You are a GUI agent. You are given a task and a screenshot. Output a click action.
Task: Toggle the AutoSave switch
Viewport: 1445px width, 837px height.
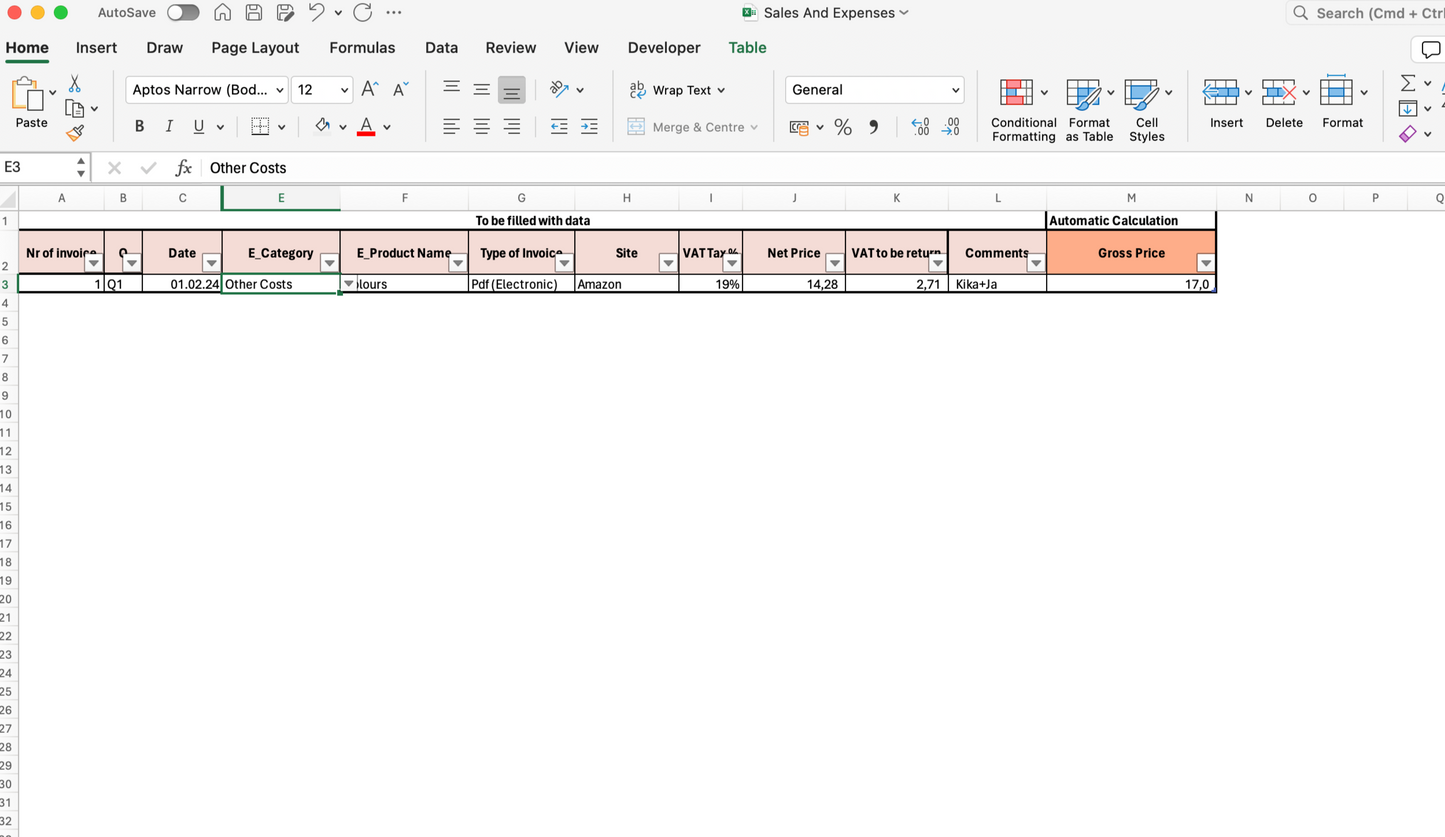(x=183, y=13)
